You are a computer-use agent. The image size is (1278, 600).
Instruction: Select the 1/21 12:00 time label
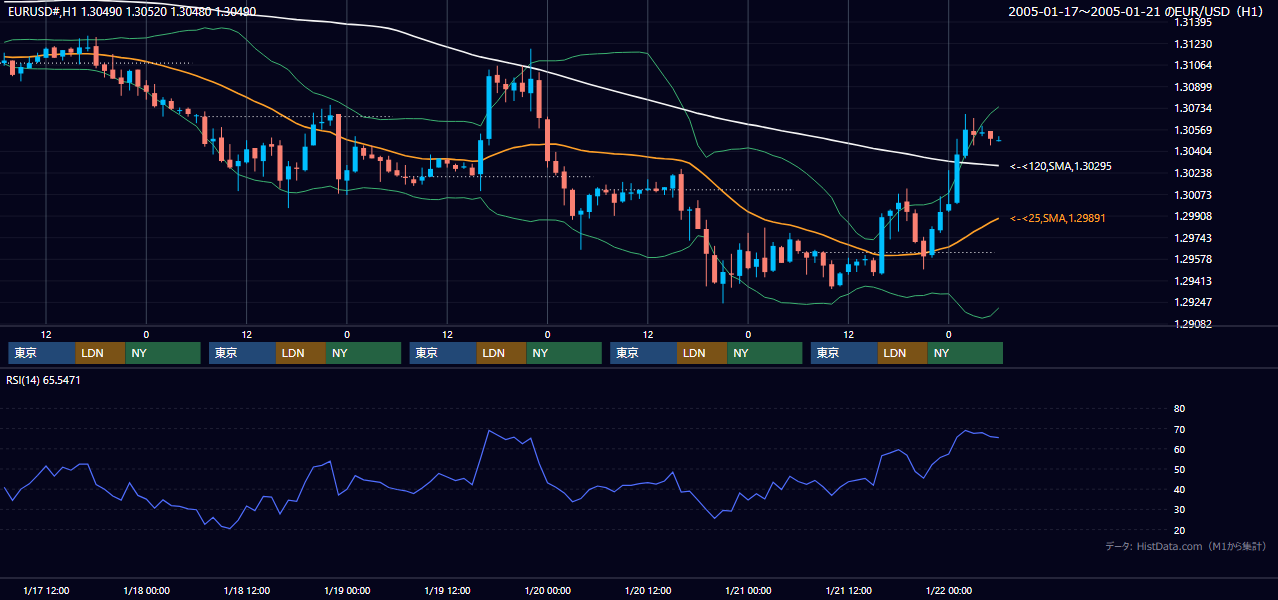pos(848,591)
